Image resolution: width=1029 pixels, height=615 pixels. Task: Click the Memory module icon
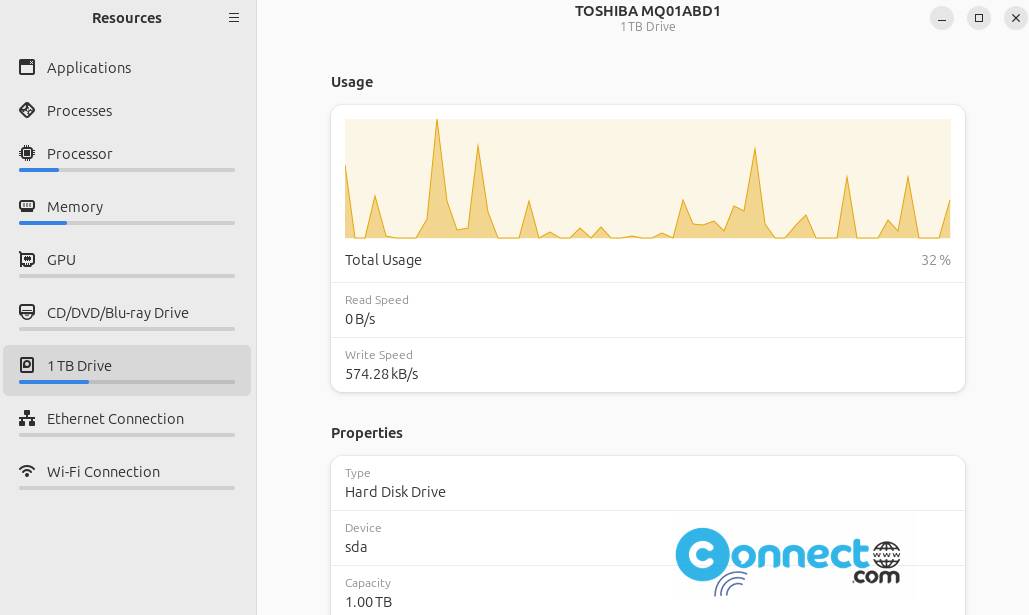click(27, 206)
